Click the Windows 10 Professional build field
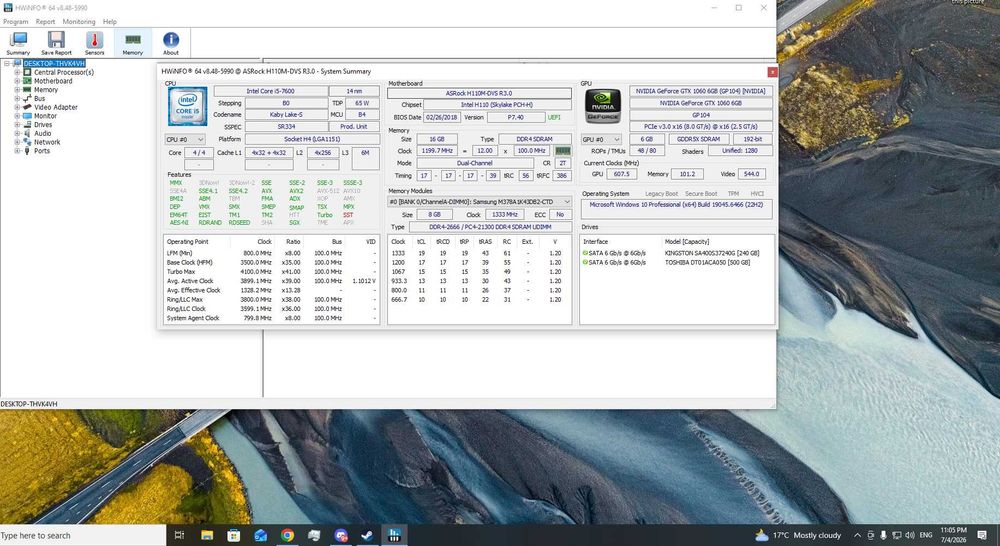Viewport: 1000px width, 546px height. pyautogui.click(x=676, y=209)
